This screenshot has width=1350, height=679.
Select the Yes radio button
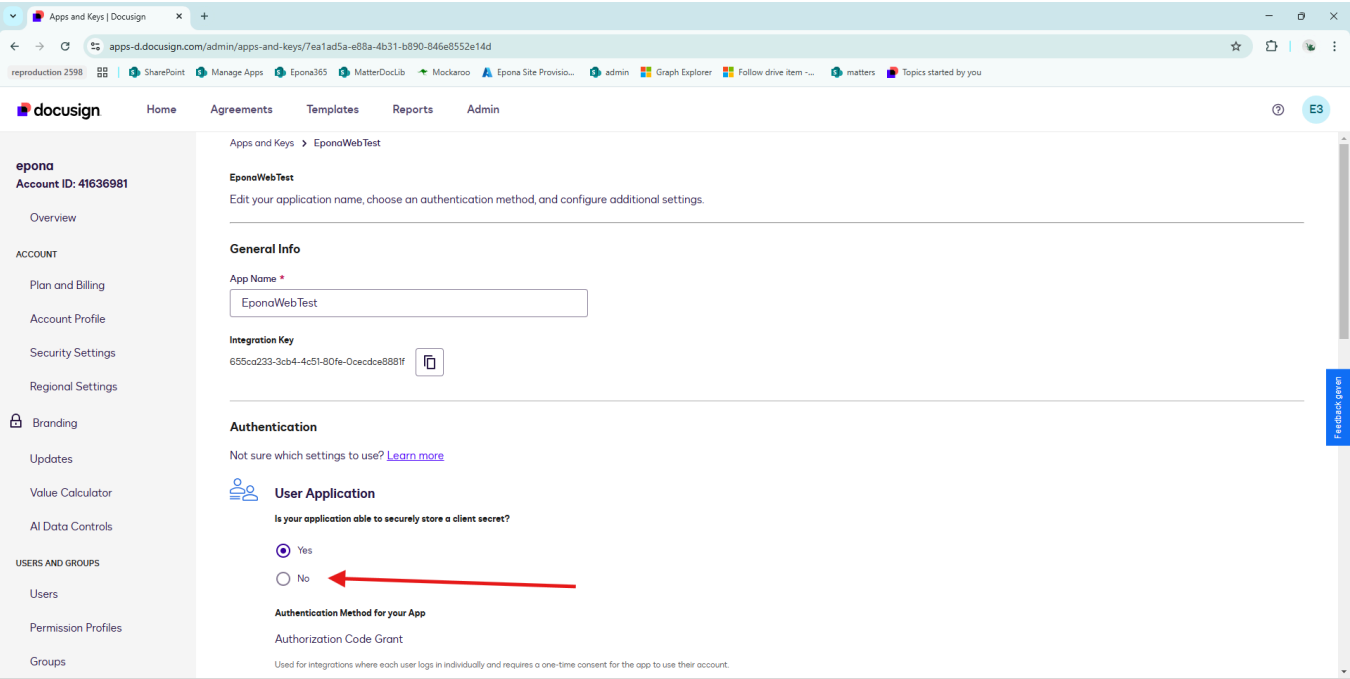pyautogui.click(x=283, y=550)
